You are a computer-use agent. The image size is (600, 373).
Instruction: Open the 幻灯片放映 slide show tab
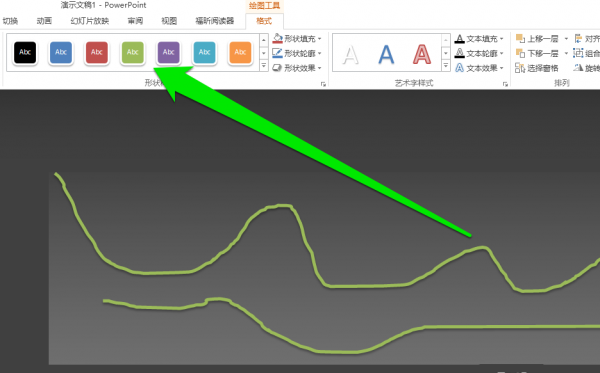coord(90,21)
